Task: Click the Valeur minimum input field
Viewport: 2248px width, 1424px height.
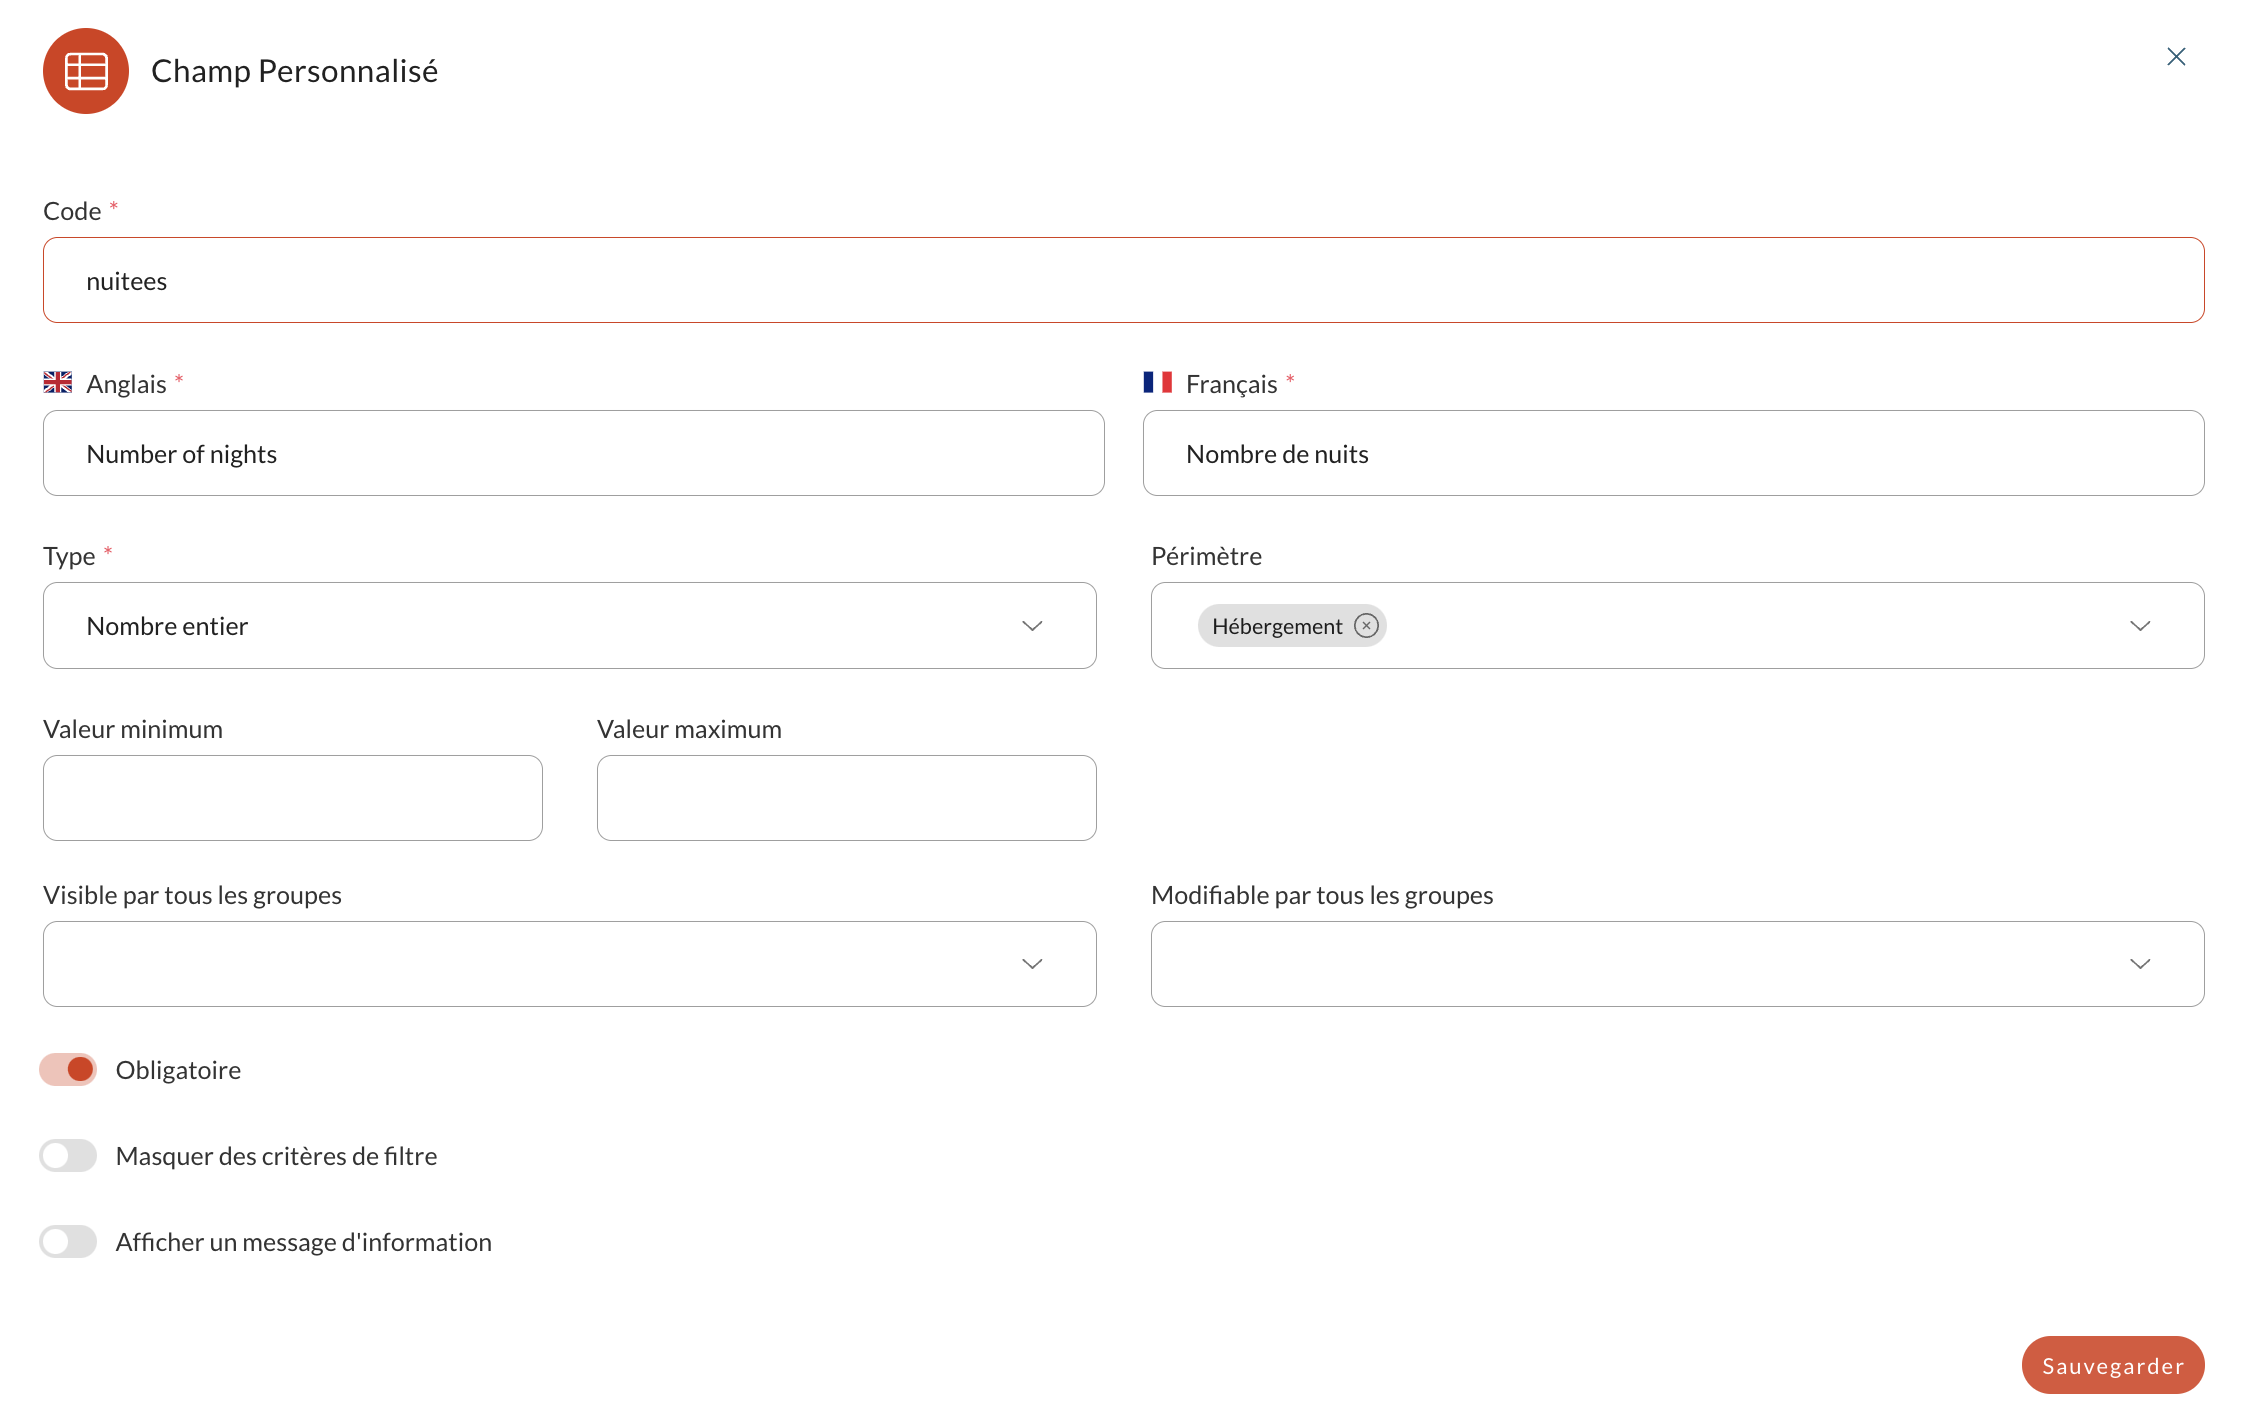Action: [293, 798]
